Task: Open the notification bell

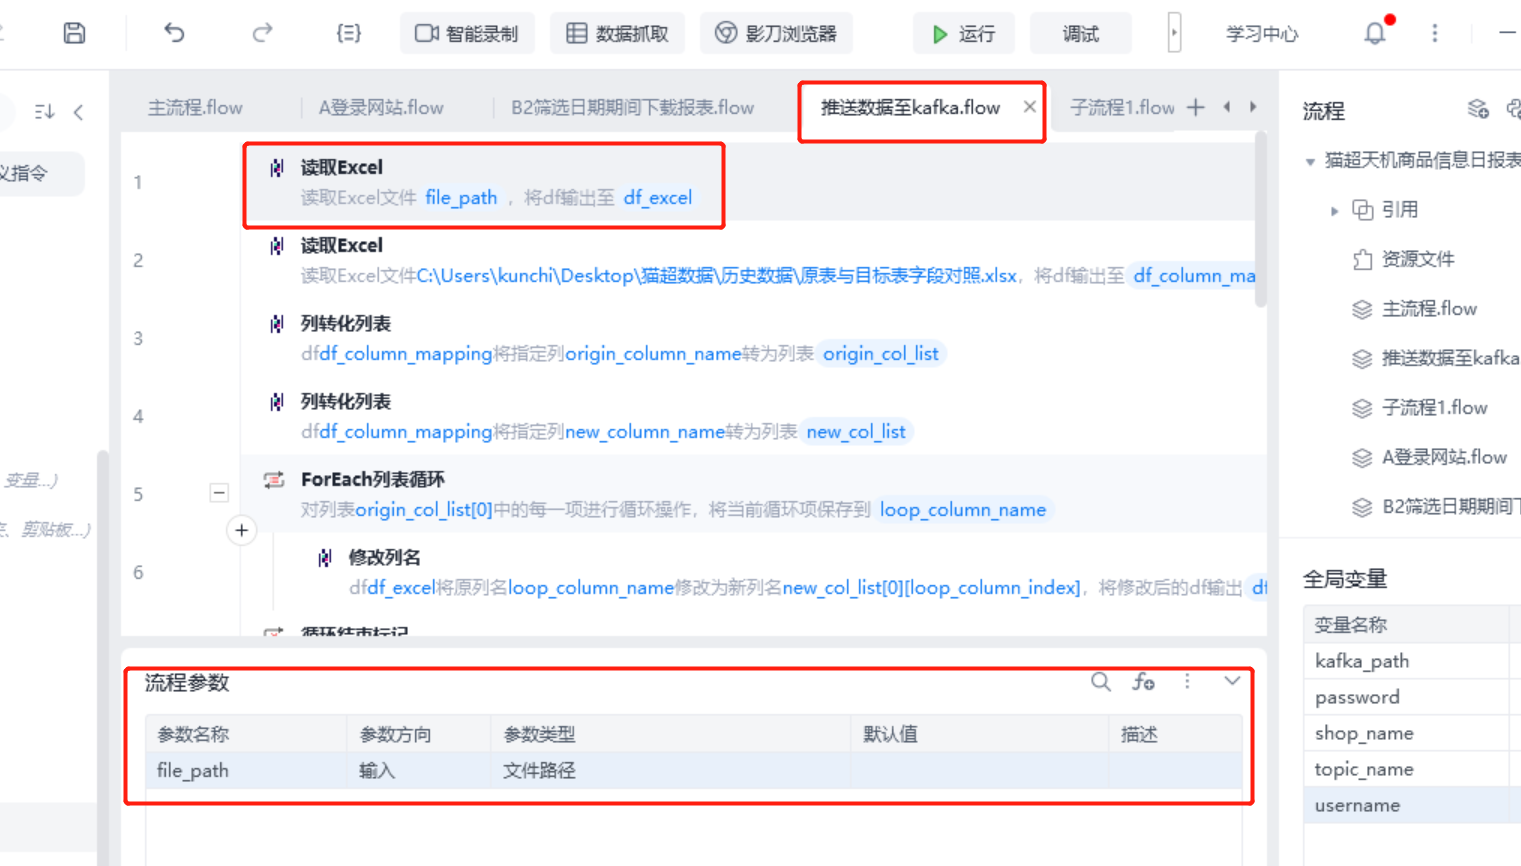Action: coord(1375,33)
